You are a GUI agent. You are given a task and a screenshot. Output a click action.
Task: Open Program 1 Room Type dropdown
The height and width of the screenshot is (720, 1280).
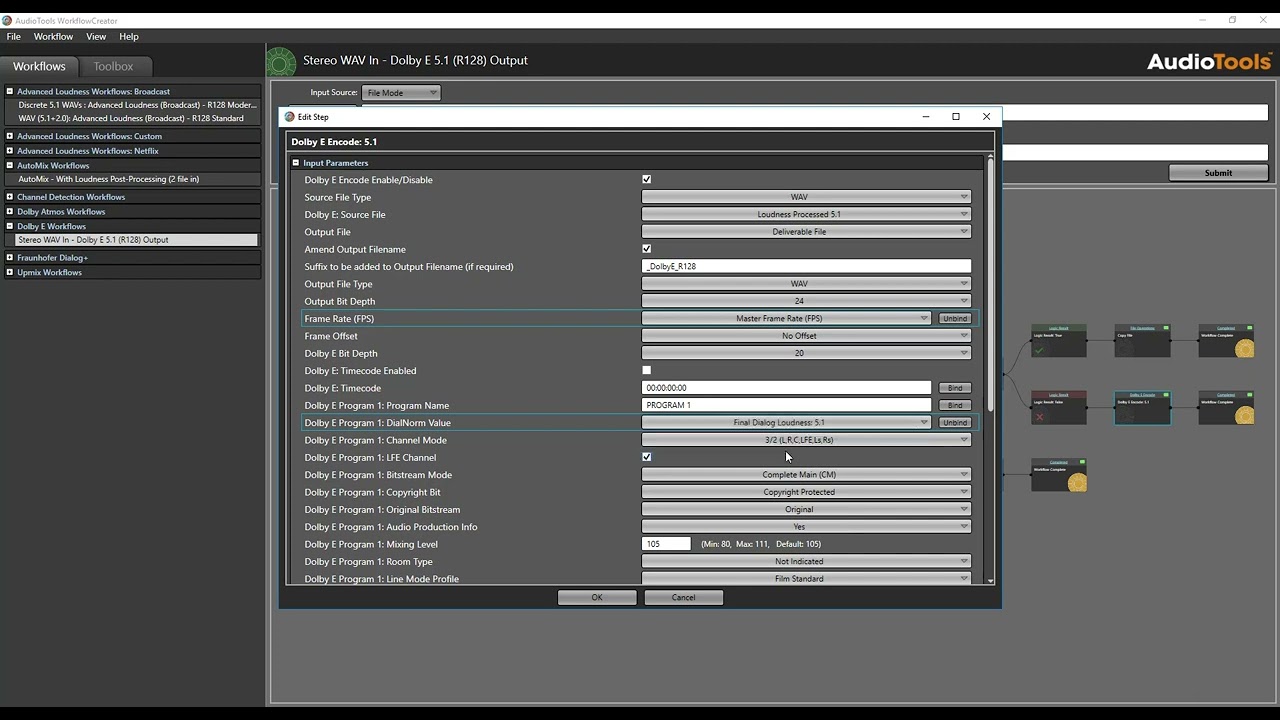[806, 561]
